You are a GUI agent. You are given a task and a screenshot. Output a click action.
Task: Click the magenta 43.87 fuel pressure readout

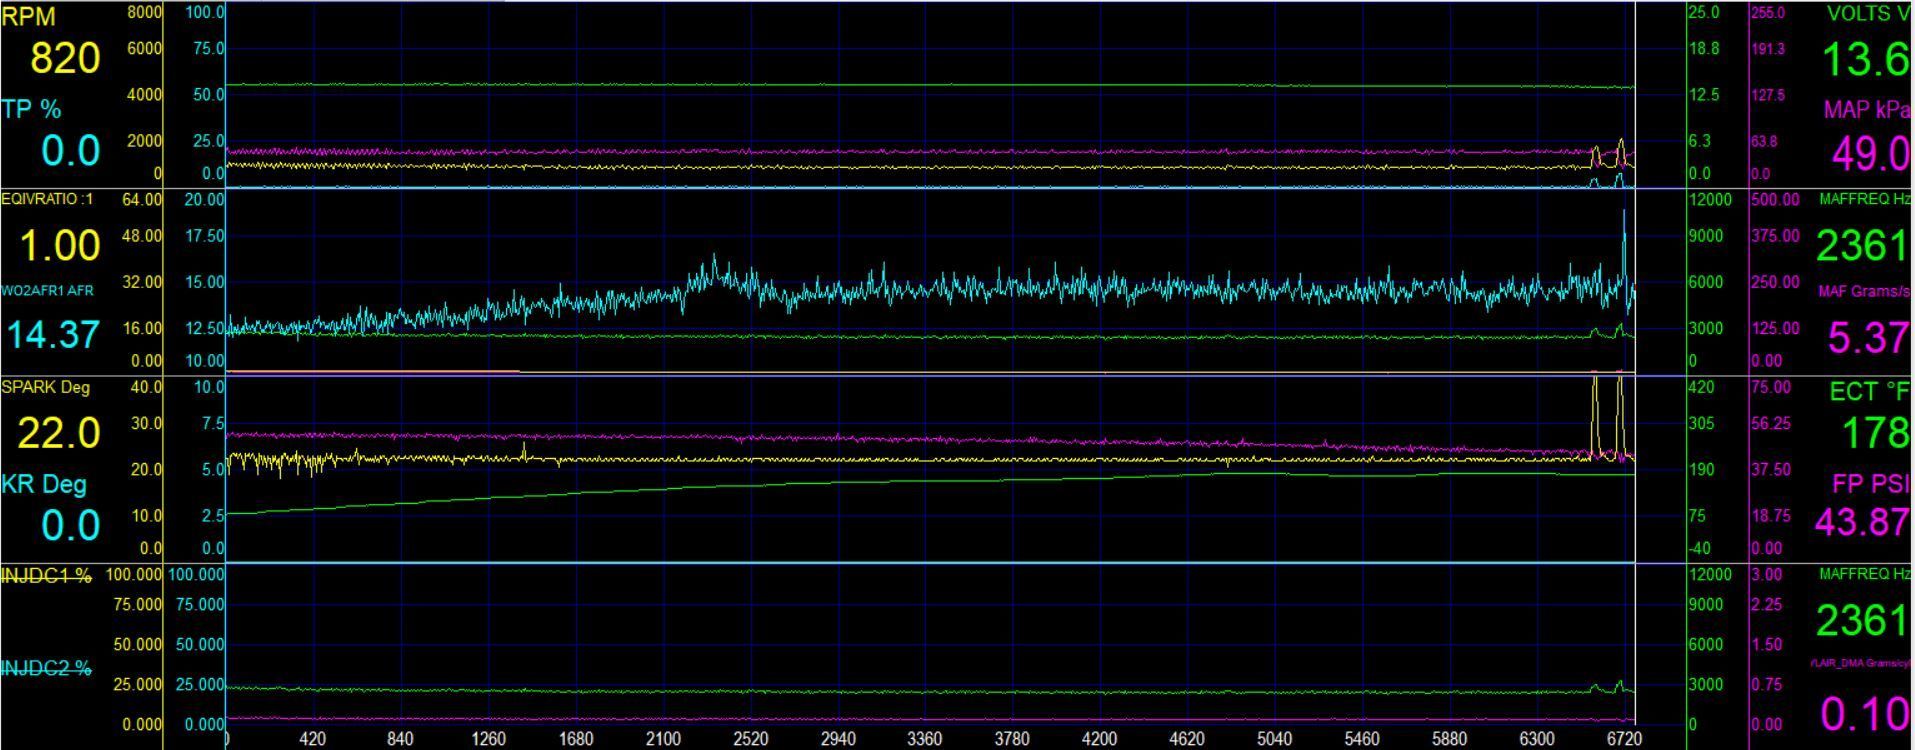pos(1862,522)
